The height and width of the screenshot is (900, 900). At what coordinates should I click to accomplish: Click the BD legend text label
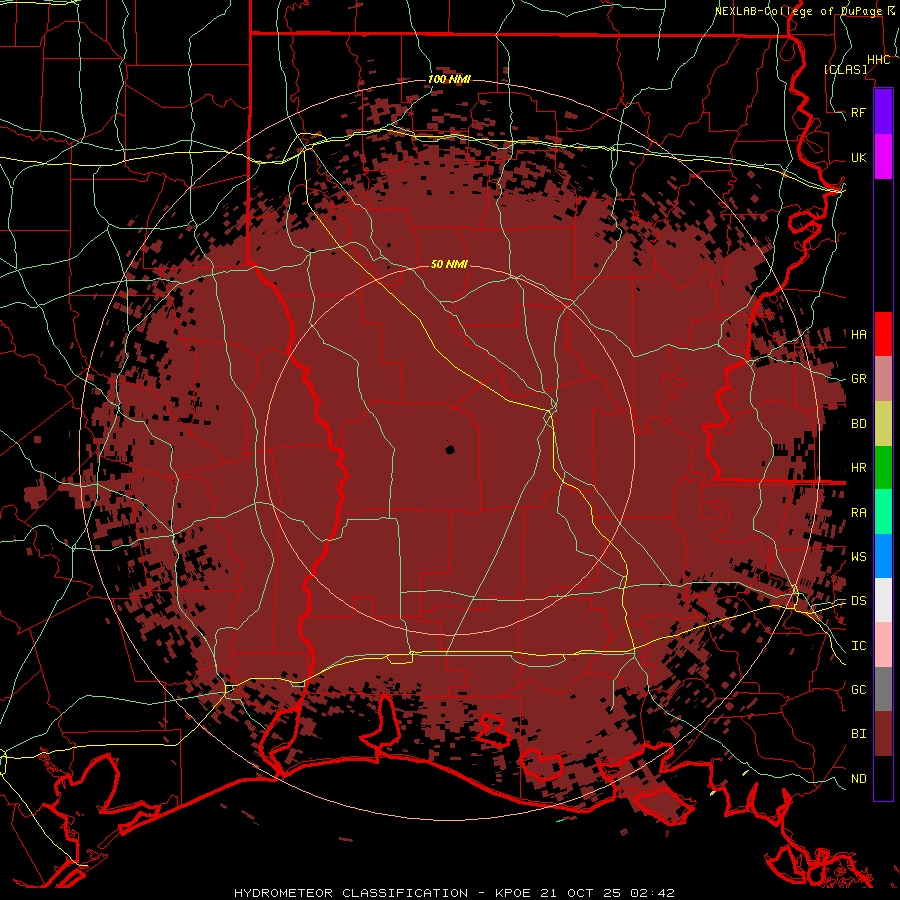pos(859,424)
